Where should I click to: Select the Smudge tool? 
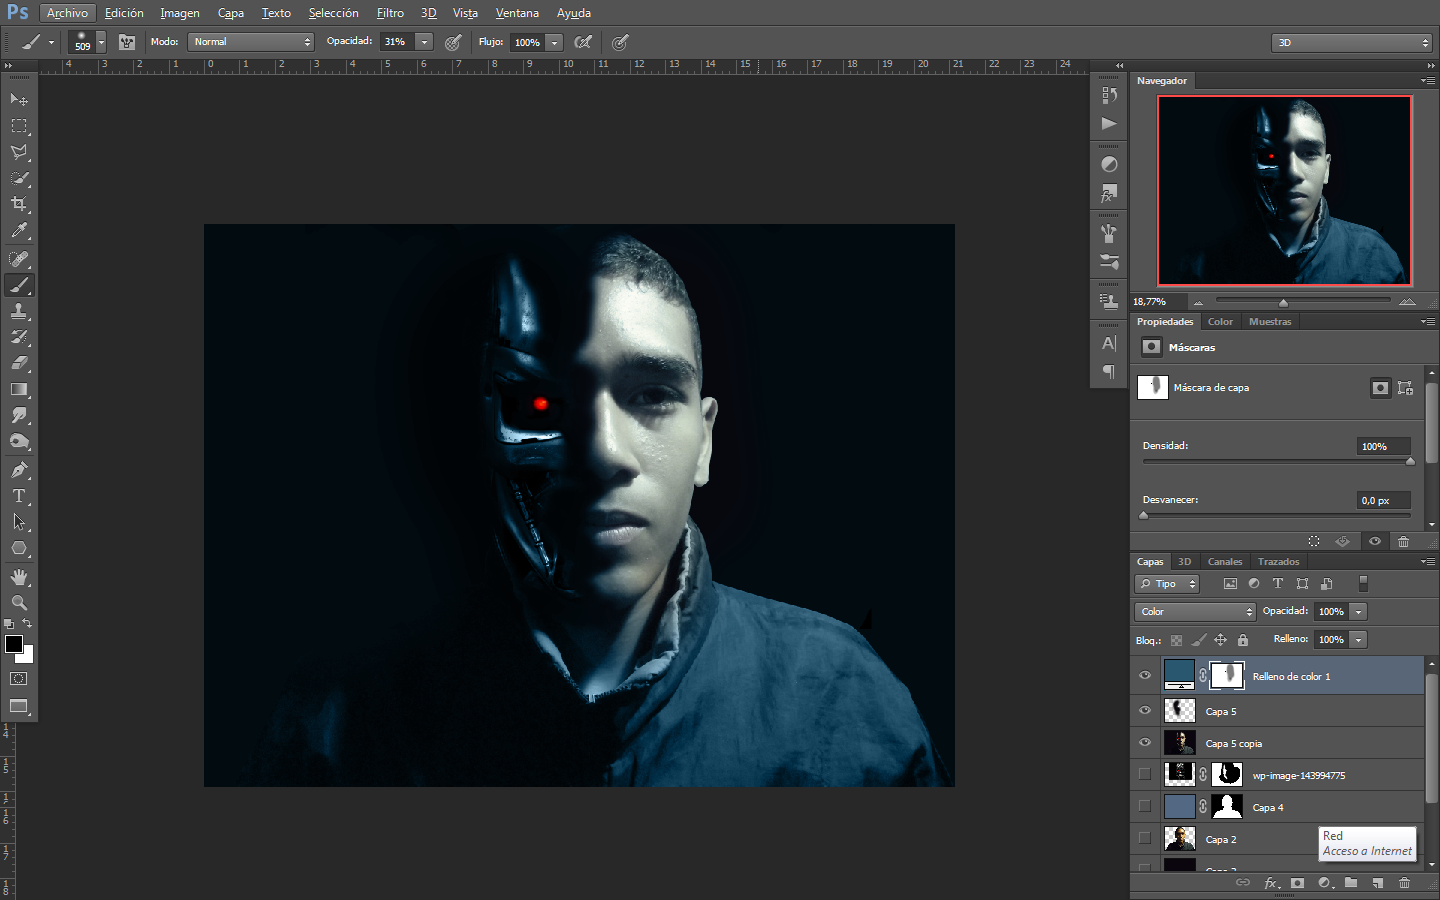[19, 415]
